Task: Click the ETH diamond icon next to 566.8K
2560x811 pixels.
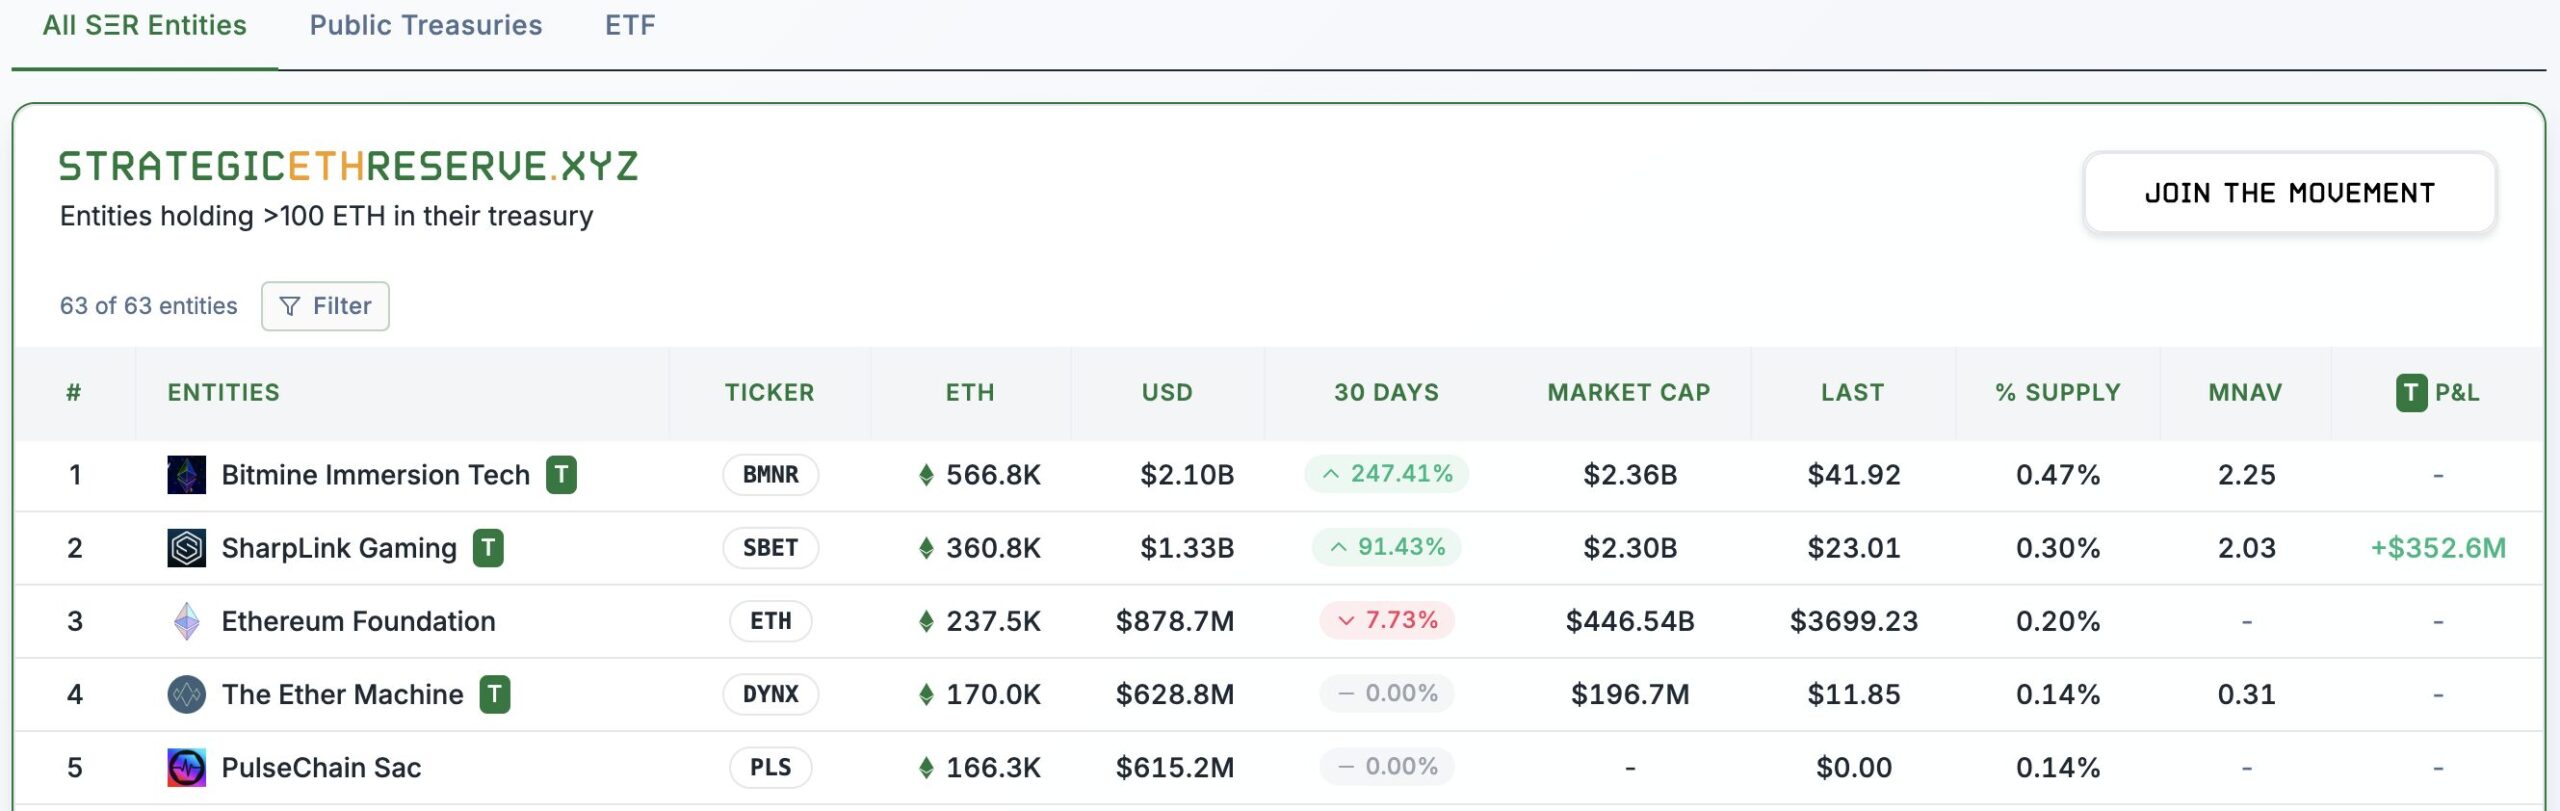Action: pyautogui.click(x=926, y=475)
